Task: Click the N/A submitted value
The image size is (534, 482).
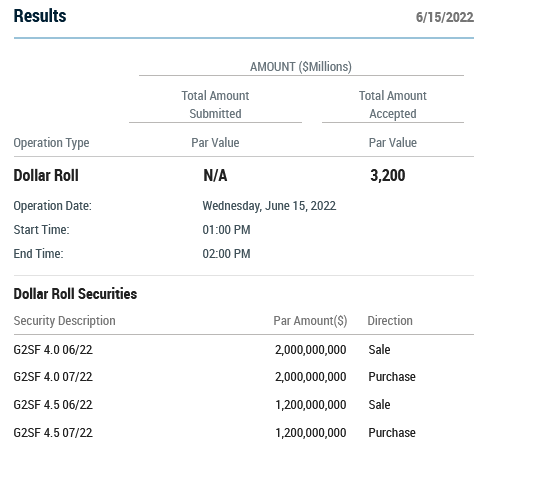Action: click(215, 175)
